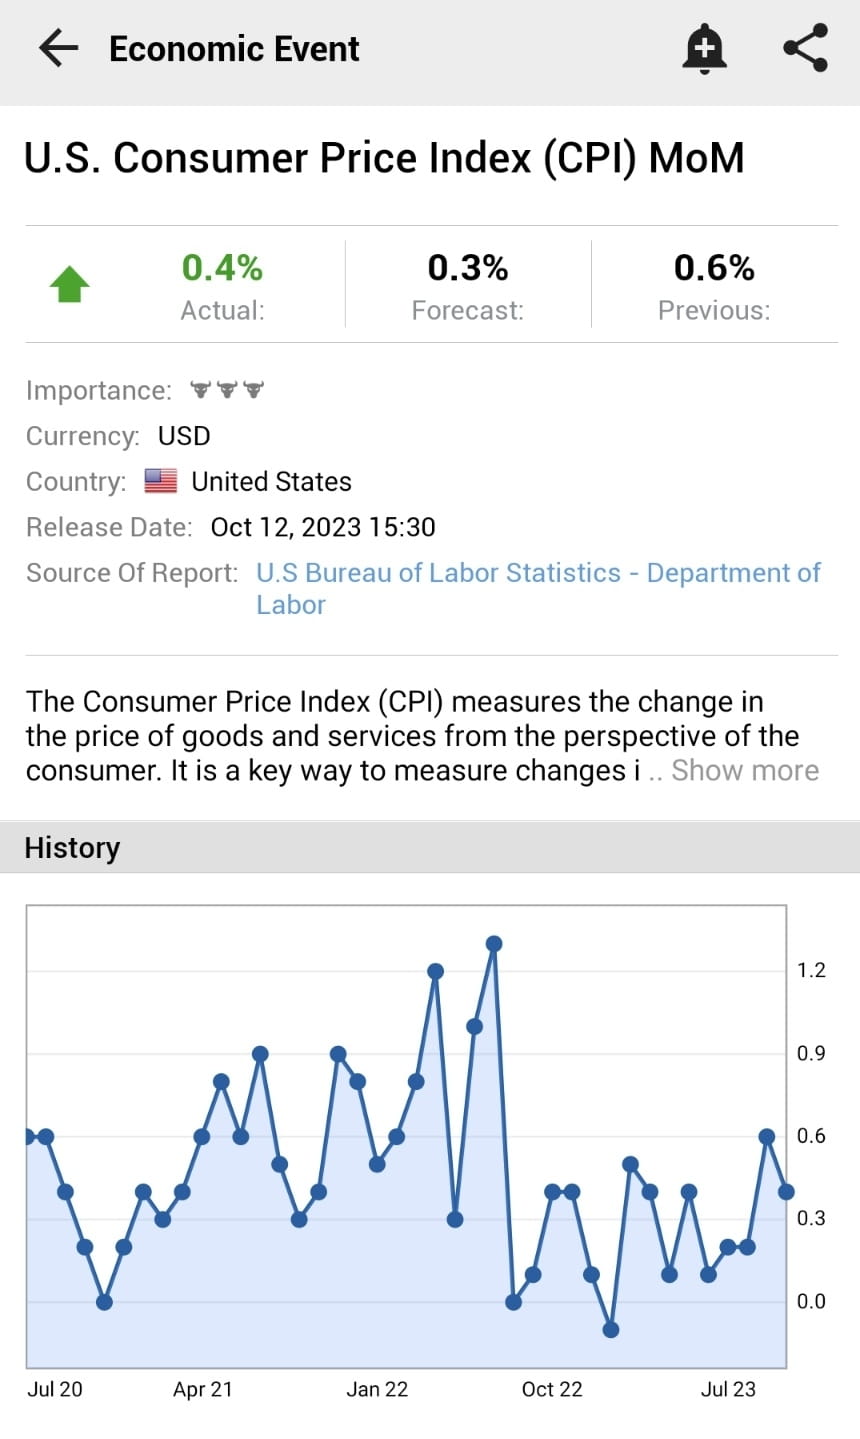The image size is (860, 1439).
Task: Add an alert with the bell icon
Action: click(704, 48)
